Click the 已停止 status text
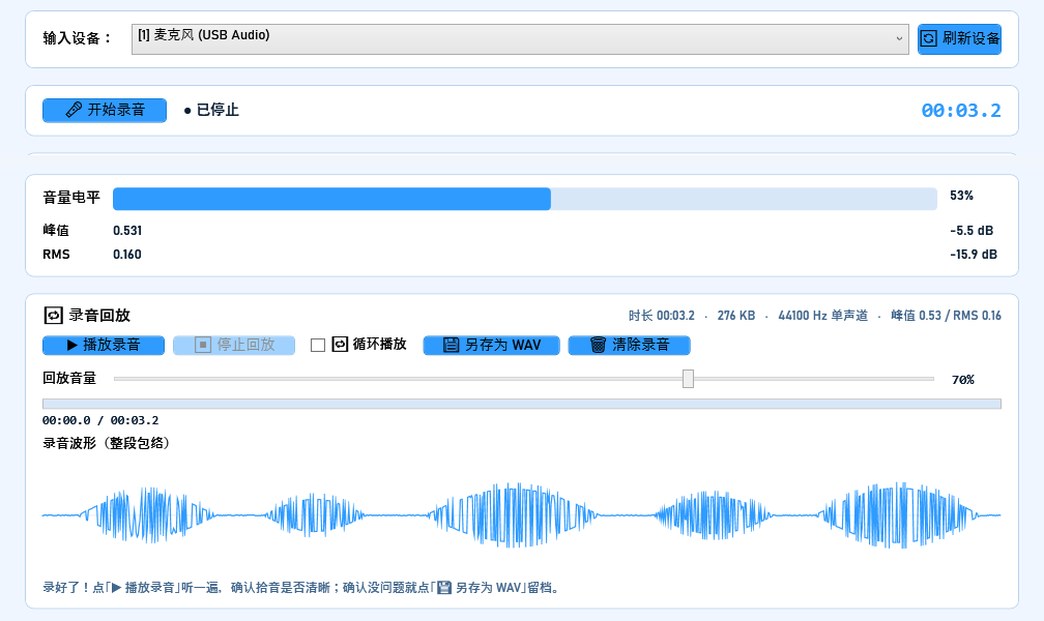 click(217, 110)
